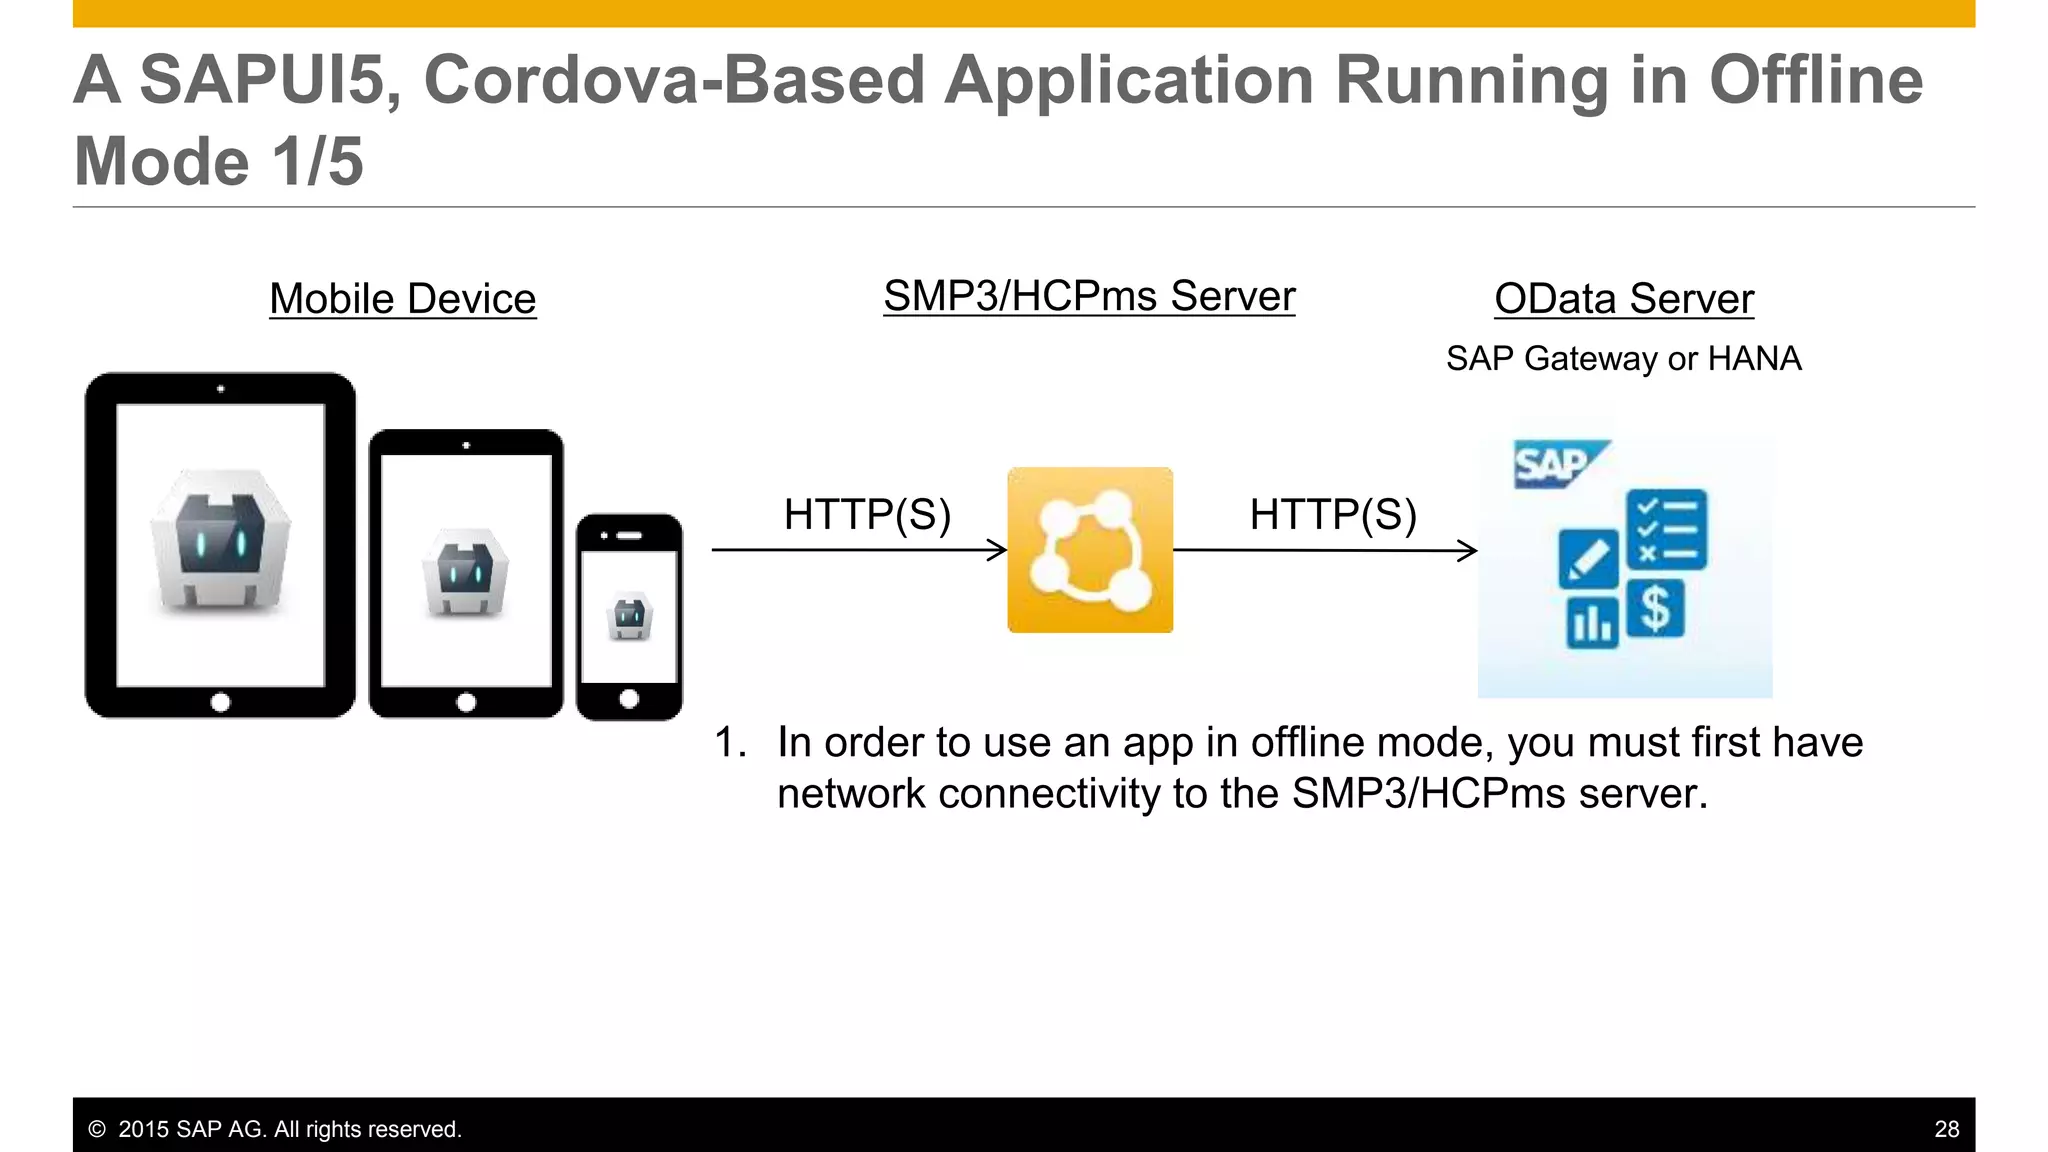The image size is (2048, 1152).
Task: Click the blue dollar sign tile
Action: (1655, 608)
